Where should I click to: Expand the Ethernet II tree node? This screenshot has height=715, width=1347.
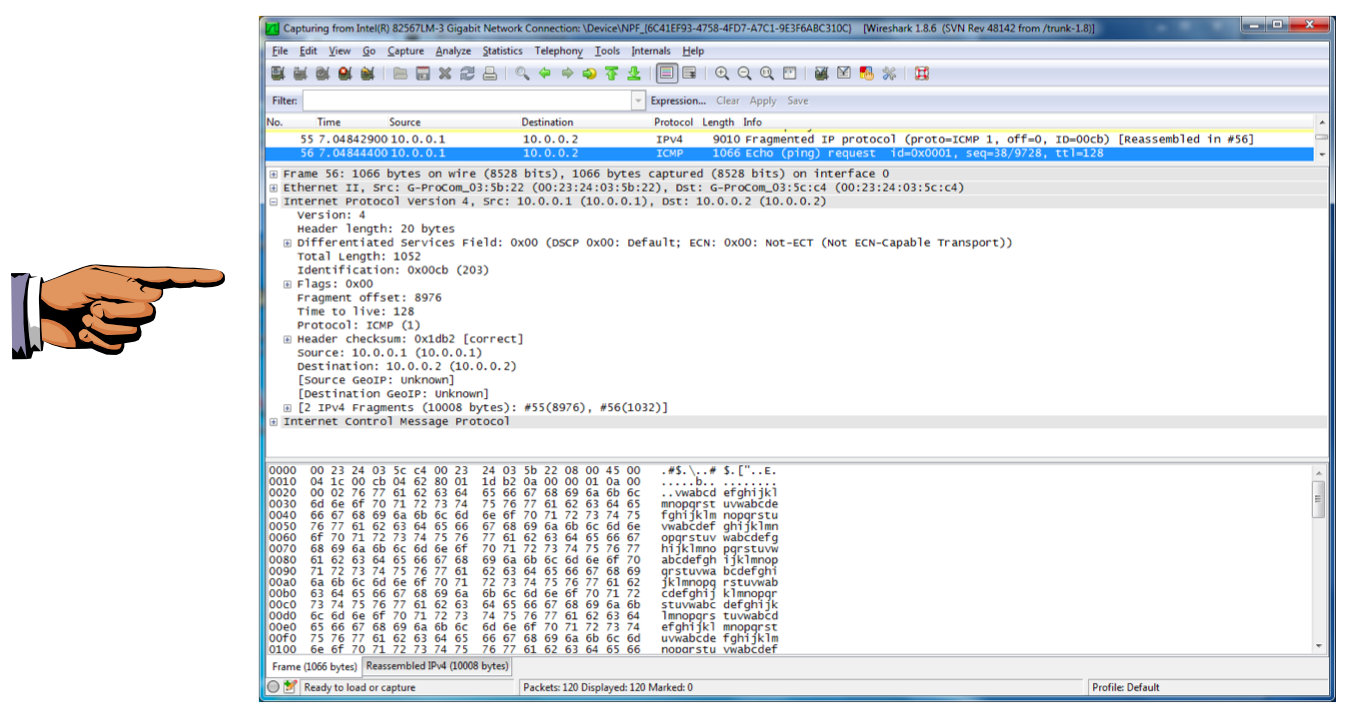274,188
